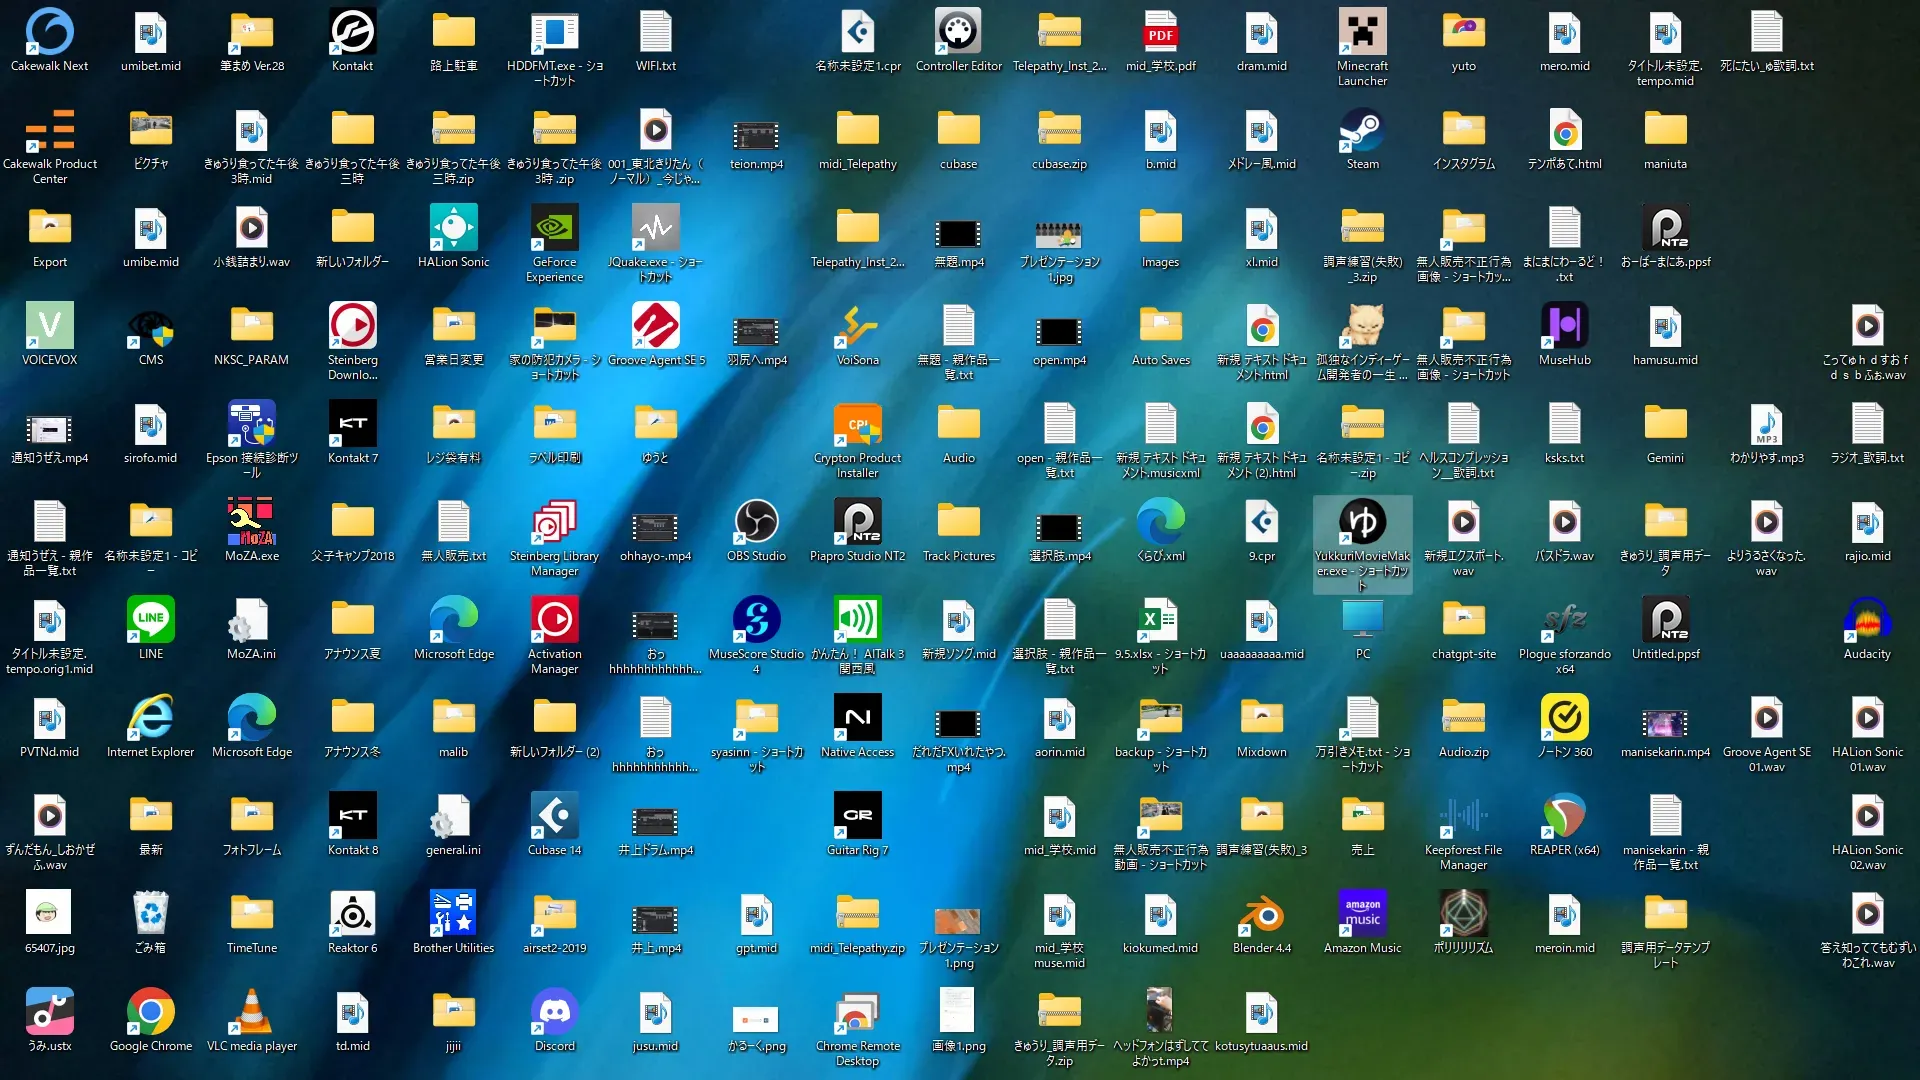Select the Guitar Rig 7 icon
The height and width of the screenshot is (1080, 1920).
click(x=857, y=817)
